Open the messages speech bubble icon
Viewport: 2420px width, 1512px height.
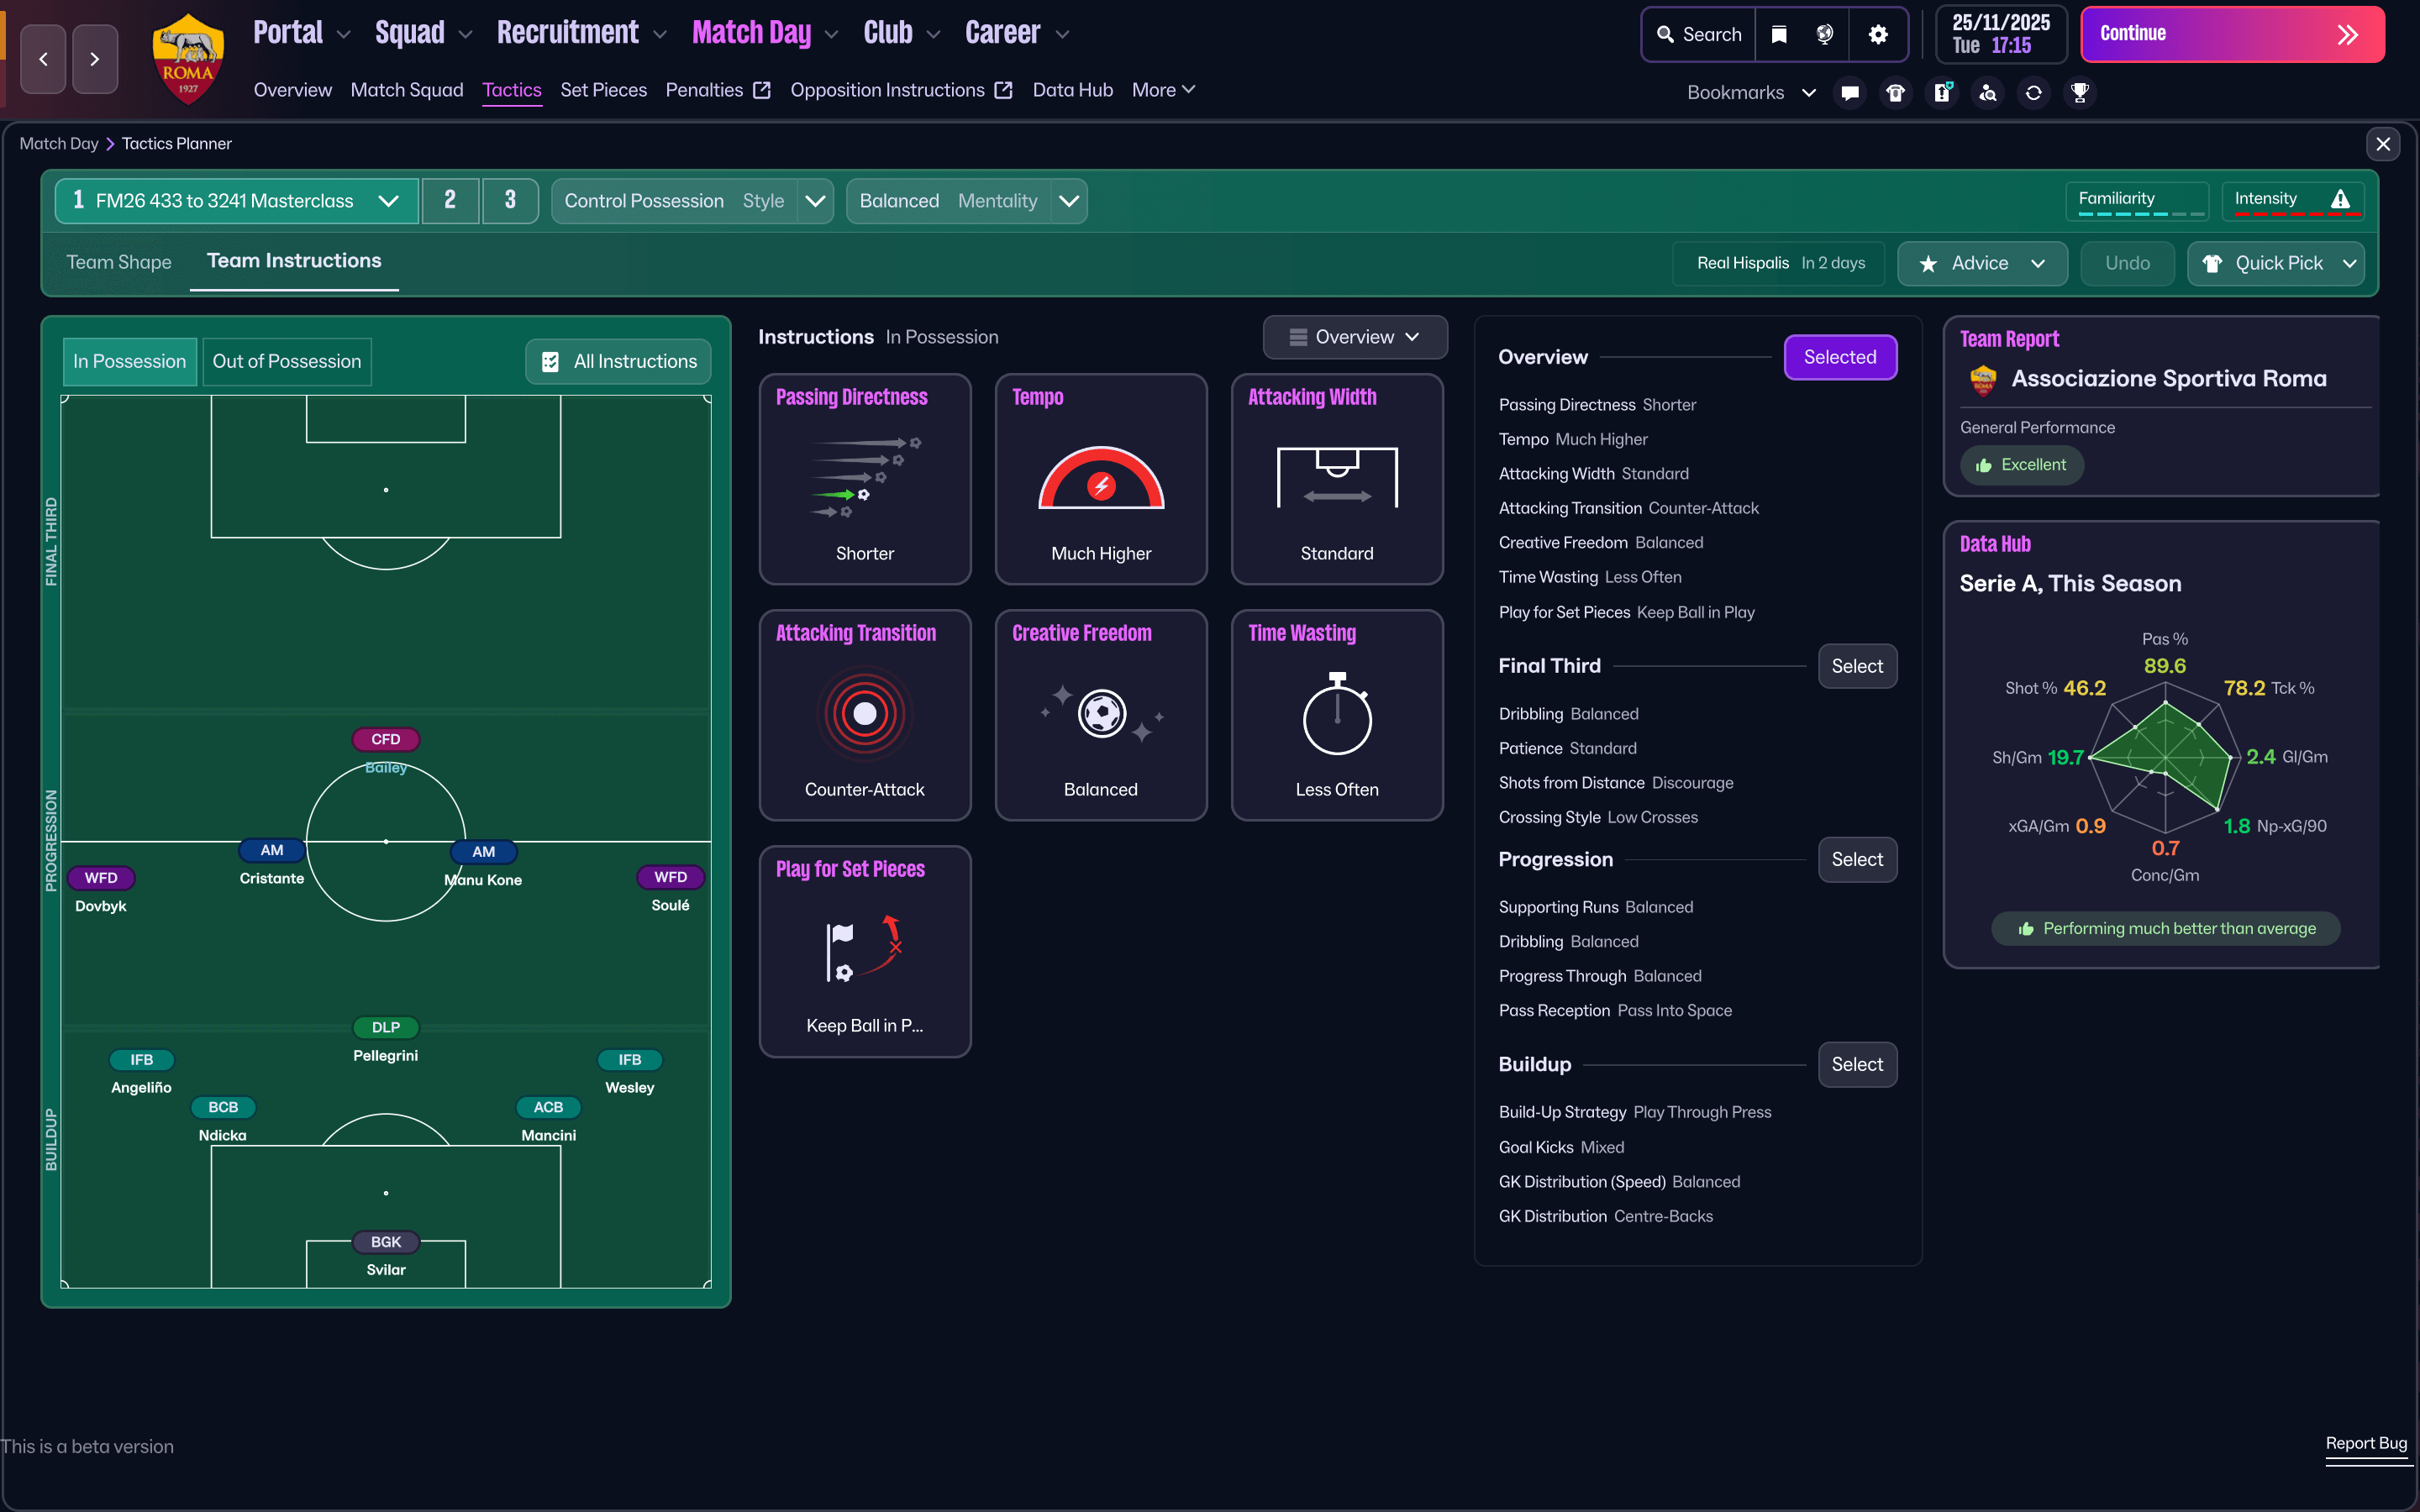1849,92
